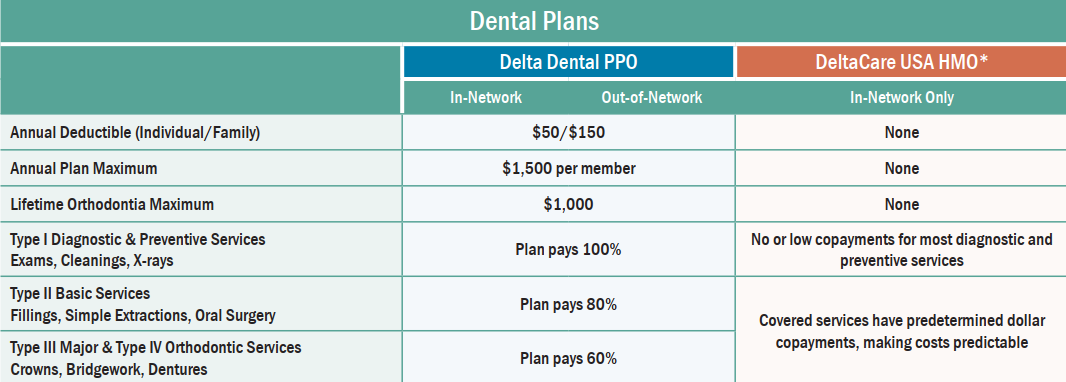
Task: Click the In-Network subheader label
Action: [485, 97]
